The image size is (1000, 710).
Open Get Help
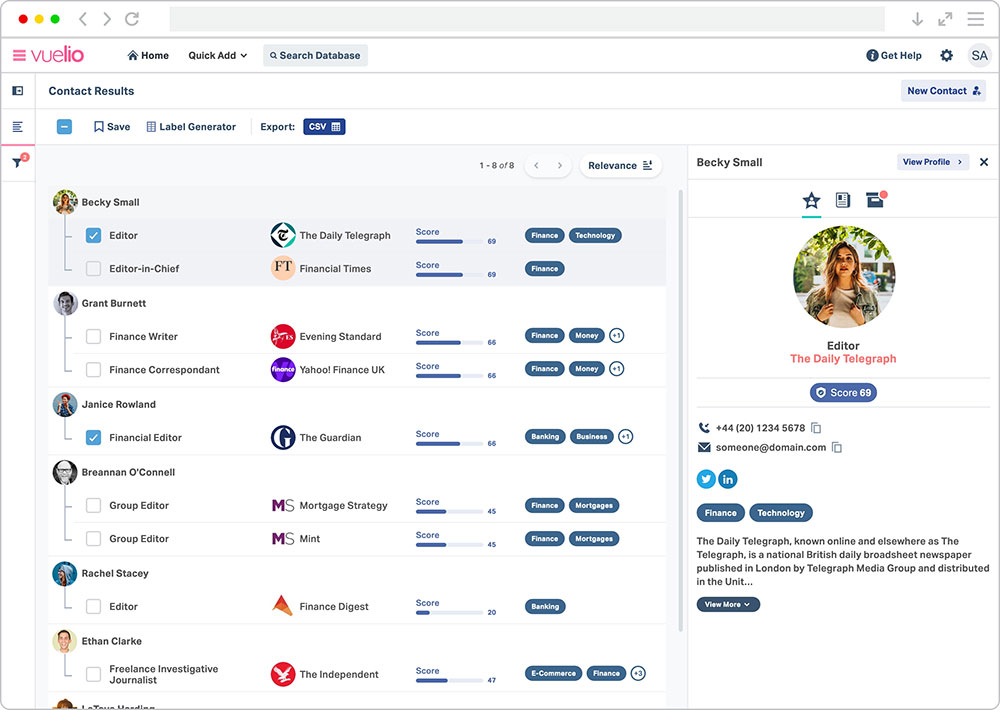[x=893, y=55]
